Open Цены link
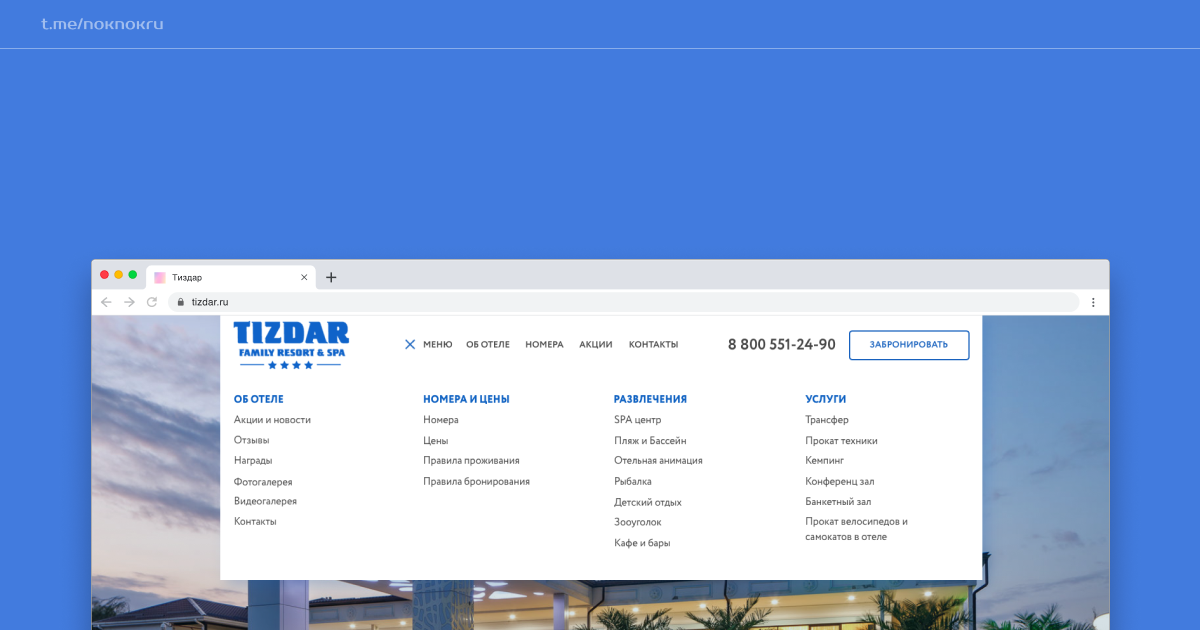This screenshot has width=1200, height=630. tap(435, 441)
